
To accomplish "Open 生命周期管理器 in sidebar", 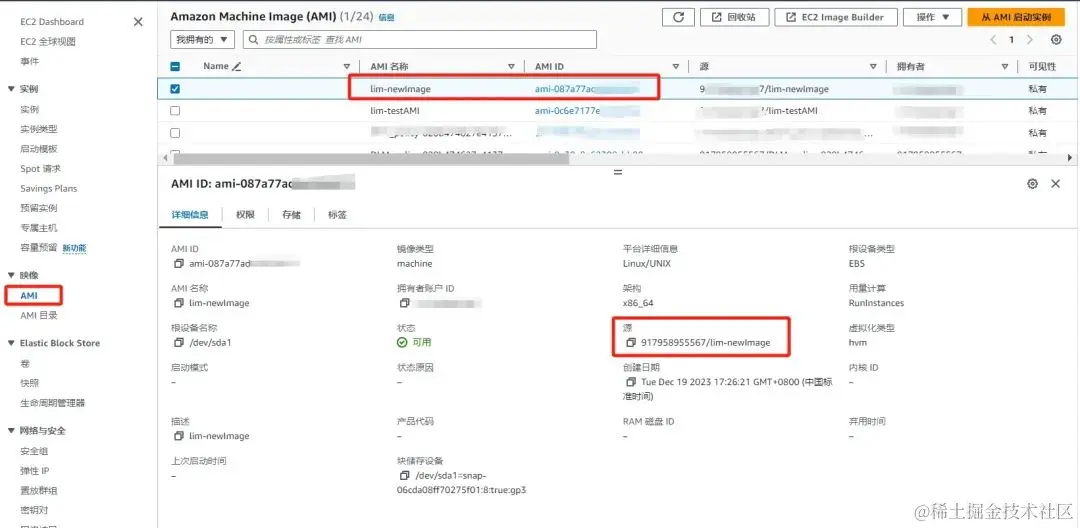I will point(53,403).
